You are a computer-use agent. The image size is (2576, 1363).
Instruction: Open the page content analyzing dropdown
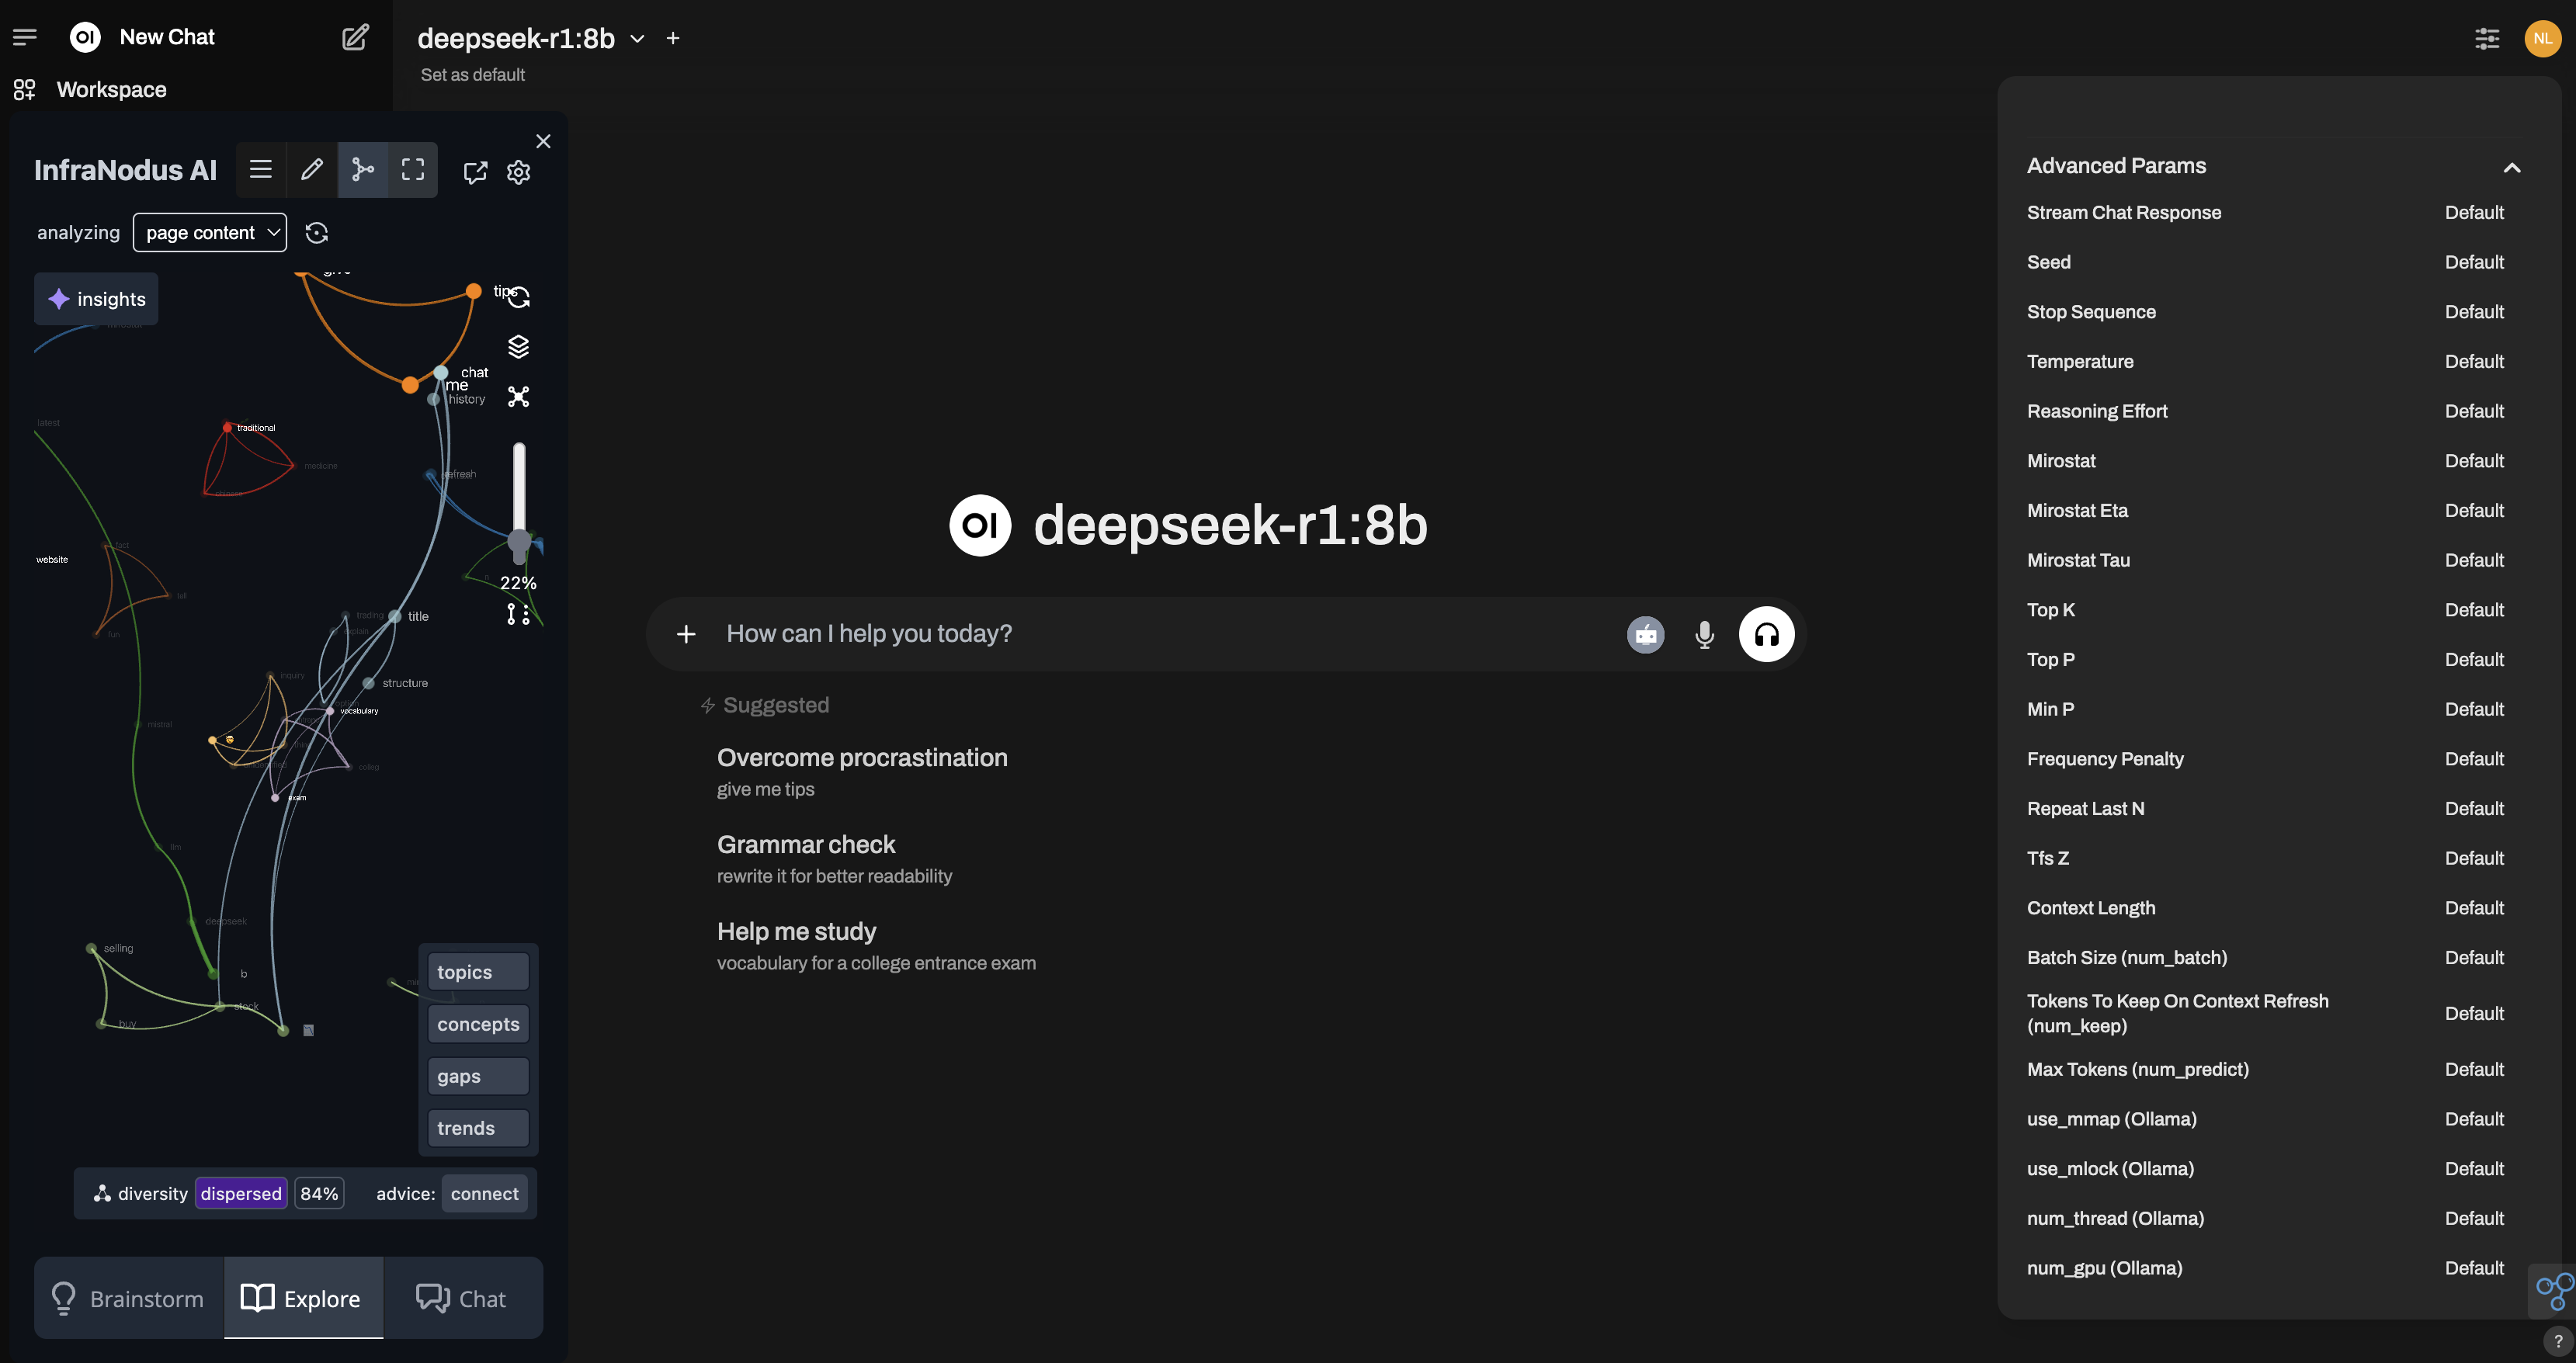tap(210, 233)
